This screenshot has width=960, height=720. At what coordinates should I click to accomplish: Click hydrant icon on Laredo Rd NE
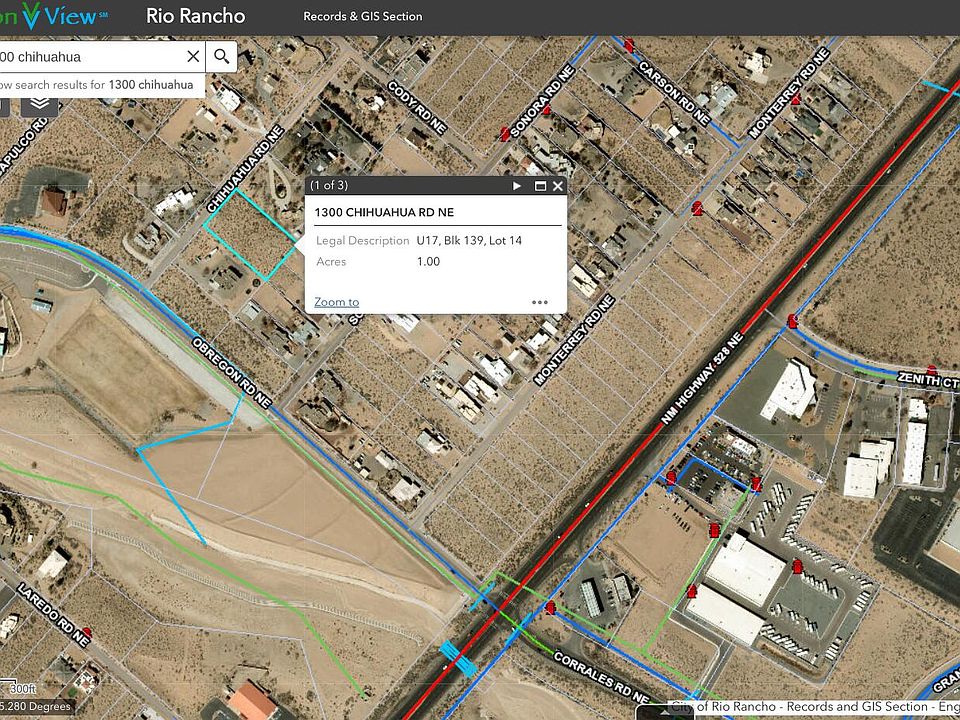coord(87,631)
